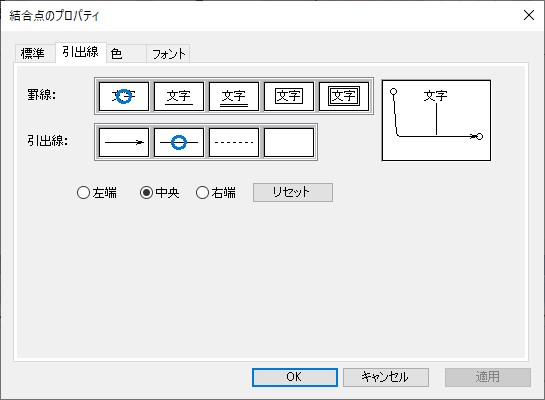
Task: Select the no-border 文字 ruled line style
Action: click(x=124, y=96)
